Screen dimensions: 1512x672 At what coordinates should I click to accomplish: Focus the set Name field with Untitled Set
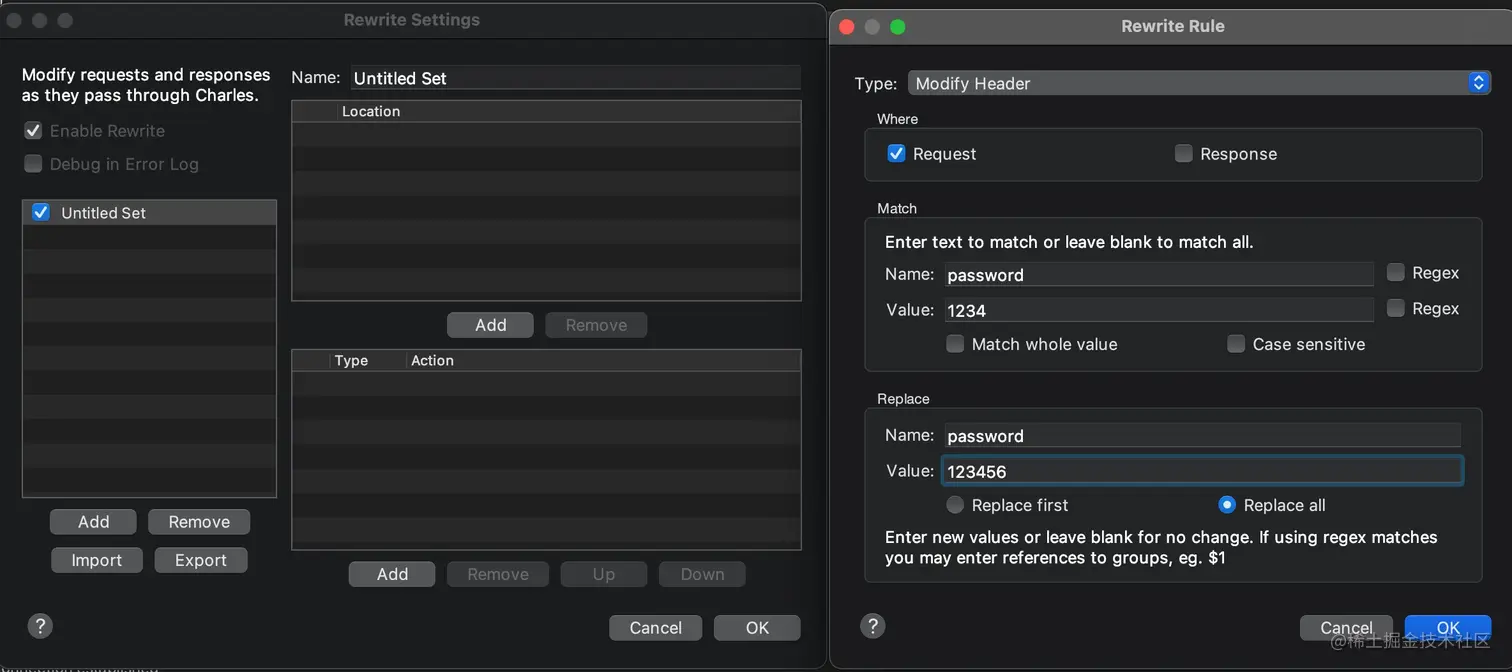(x=575, y=78)
